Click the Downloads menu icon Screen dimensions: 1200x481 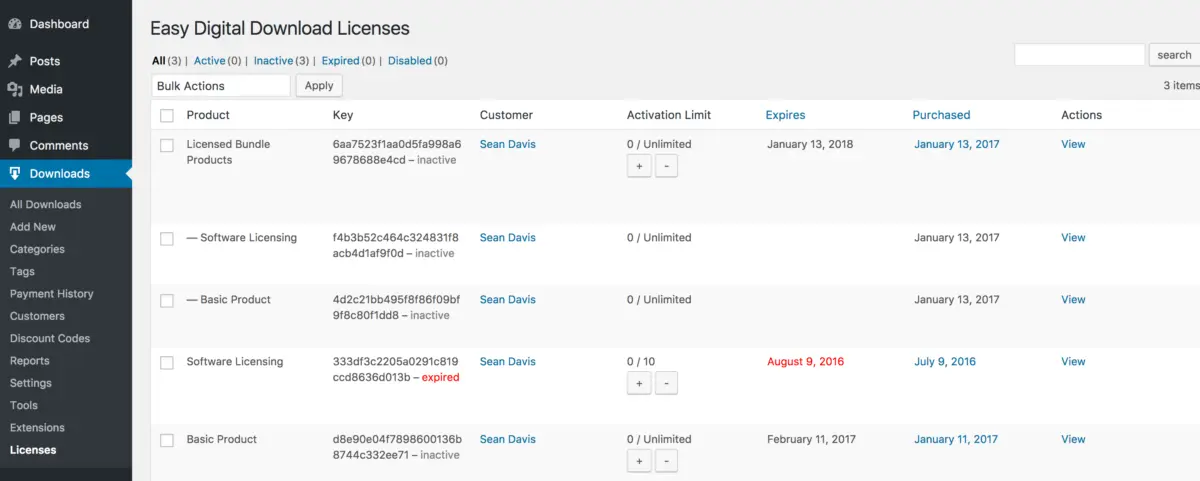click(x=15, y=173)
